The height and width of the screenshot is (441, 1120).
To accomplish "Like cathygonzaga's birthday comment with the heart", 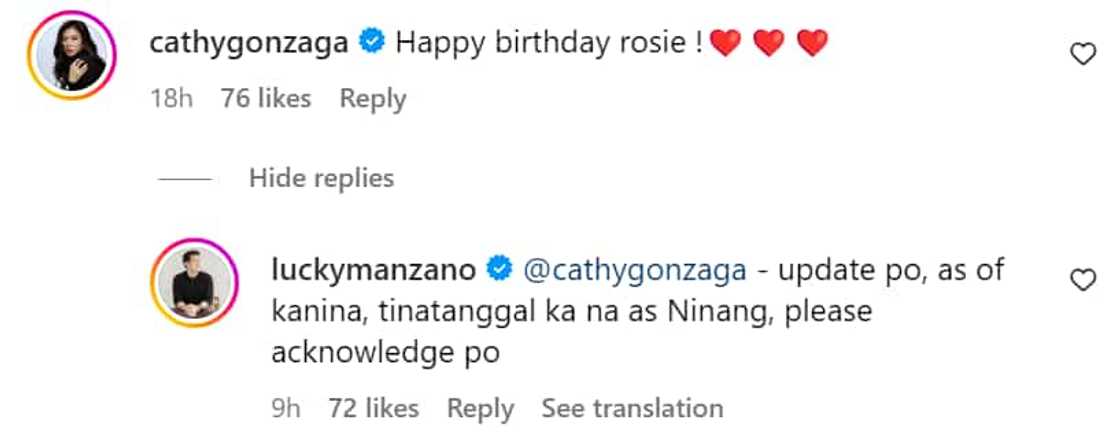I will tap(1083, 55).
